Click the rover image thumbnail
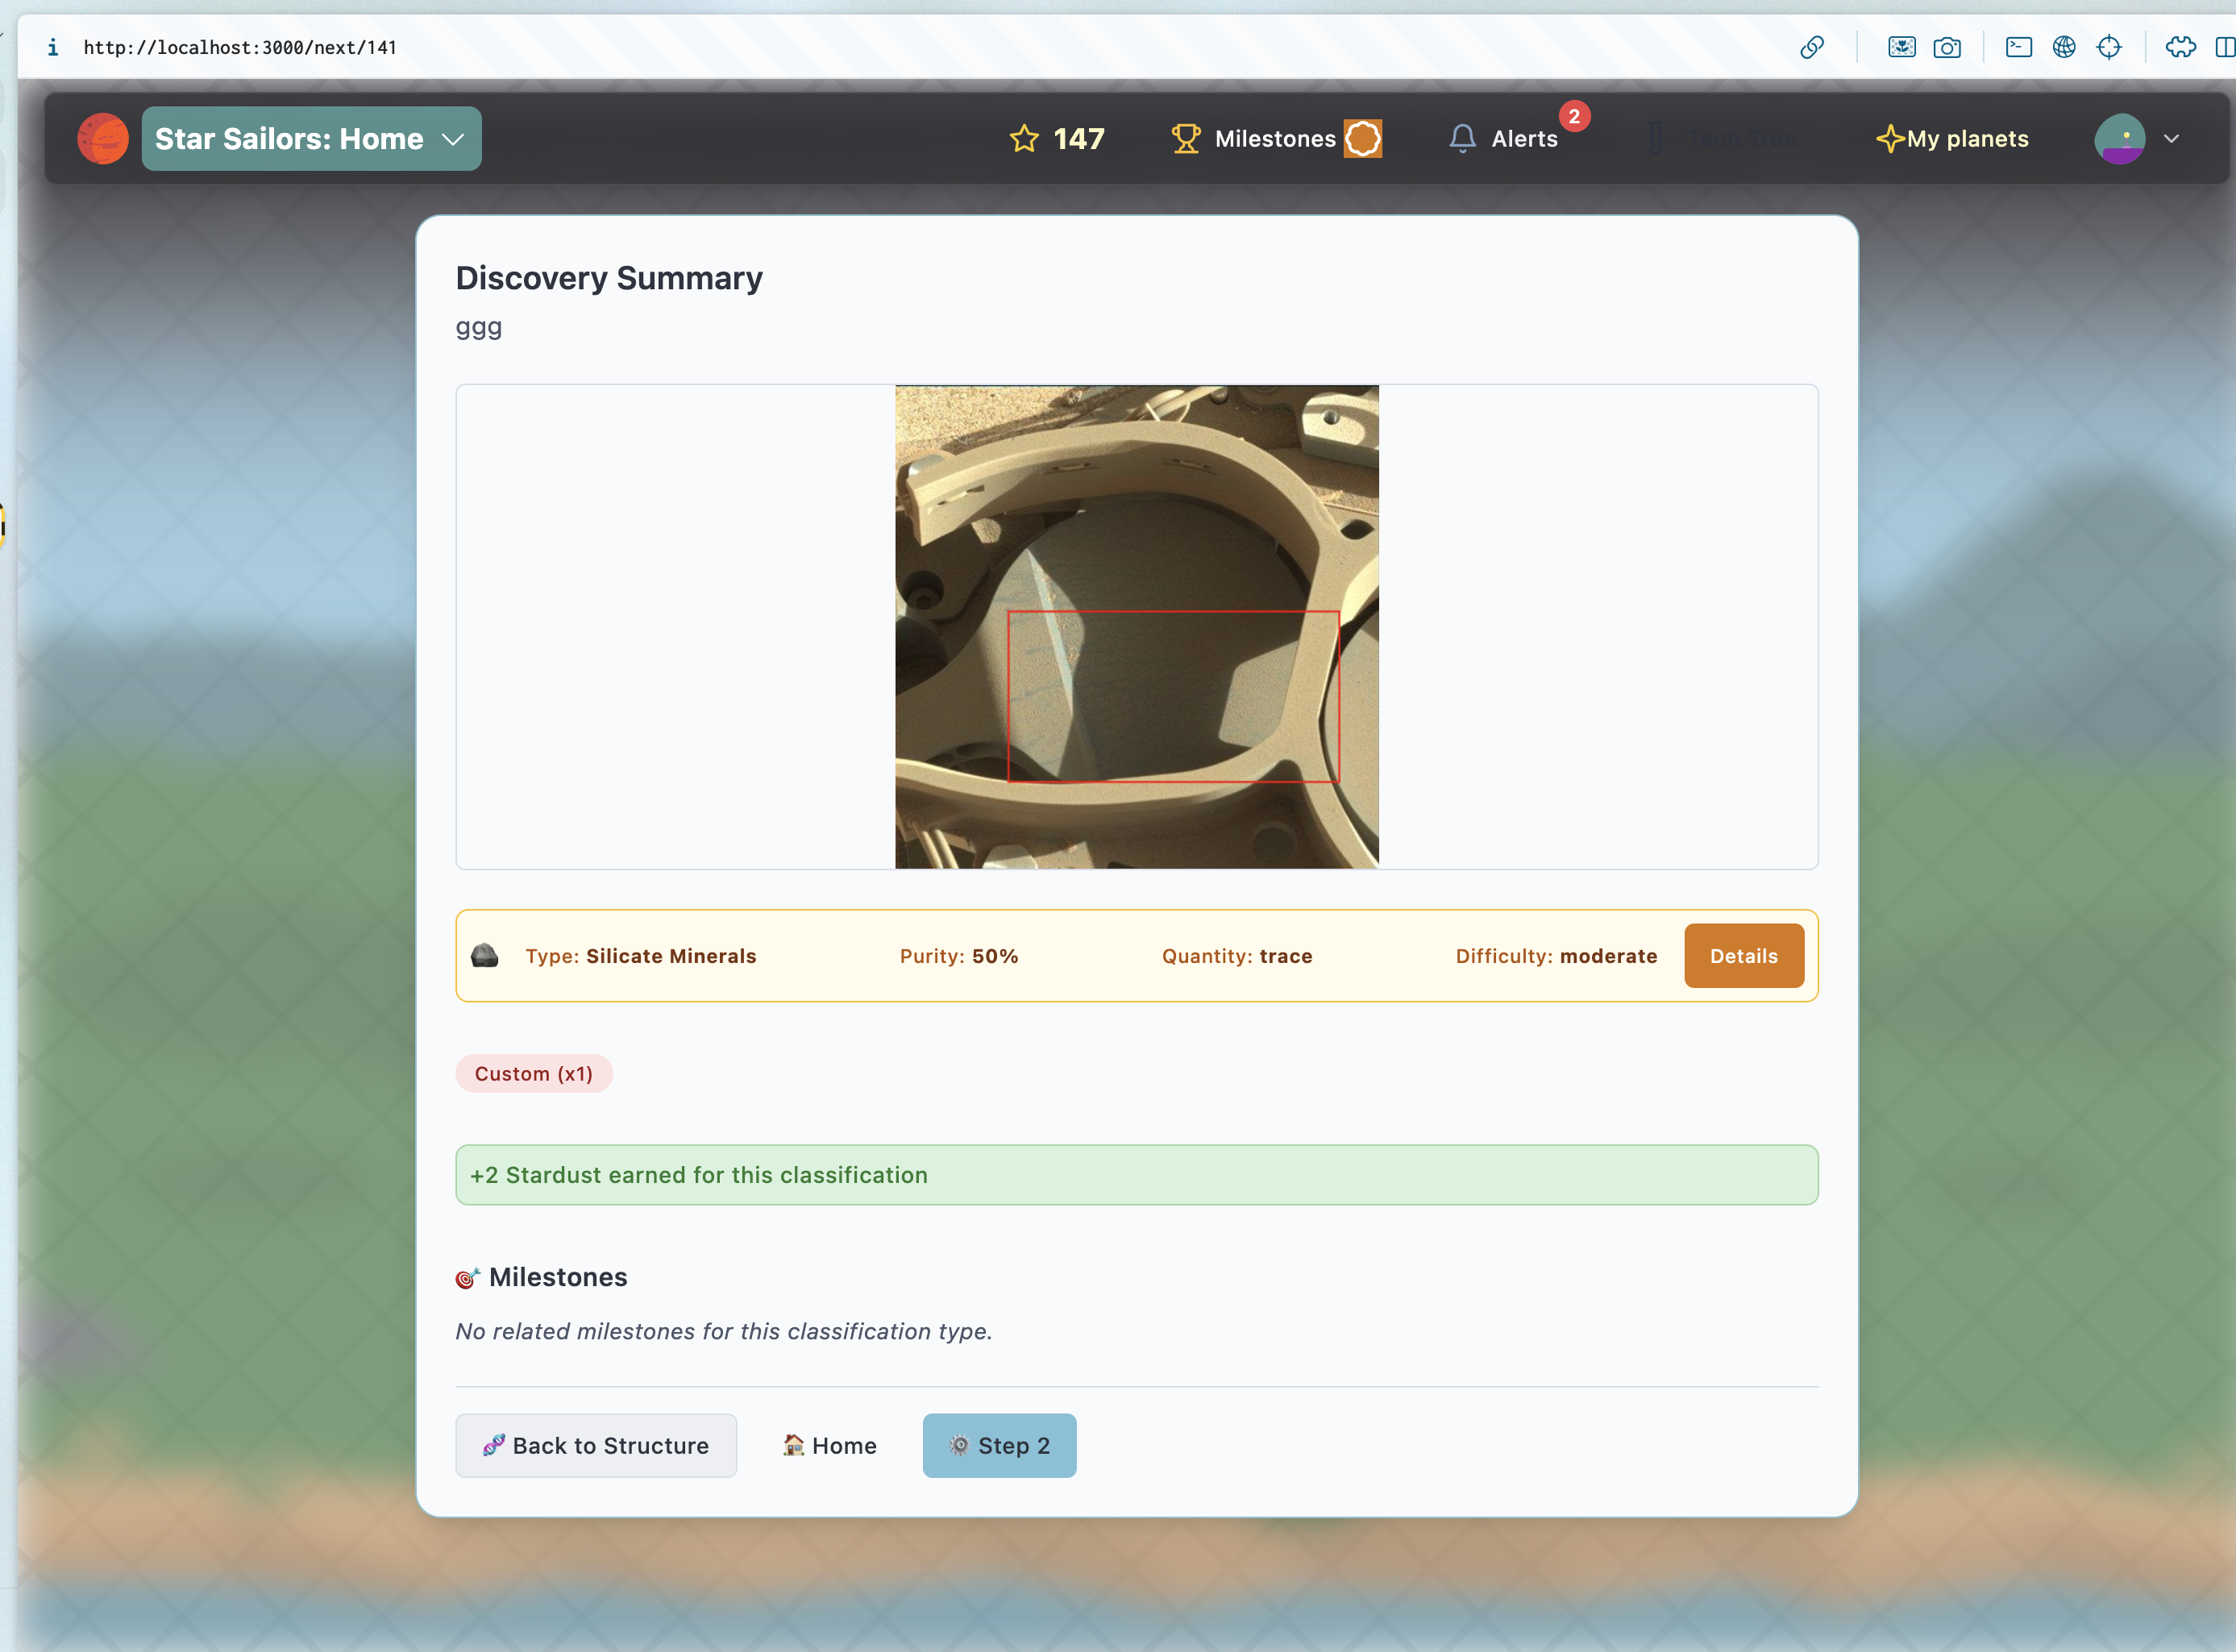Image resolution: width=2236 pixels, height=1652 pixels. click(1136, 626)
